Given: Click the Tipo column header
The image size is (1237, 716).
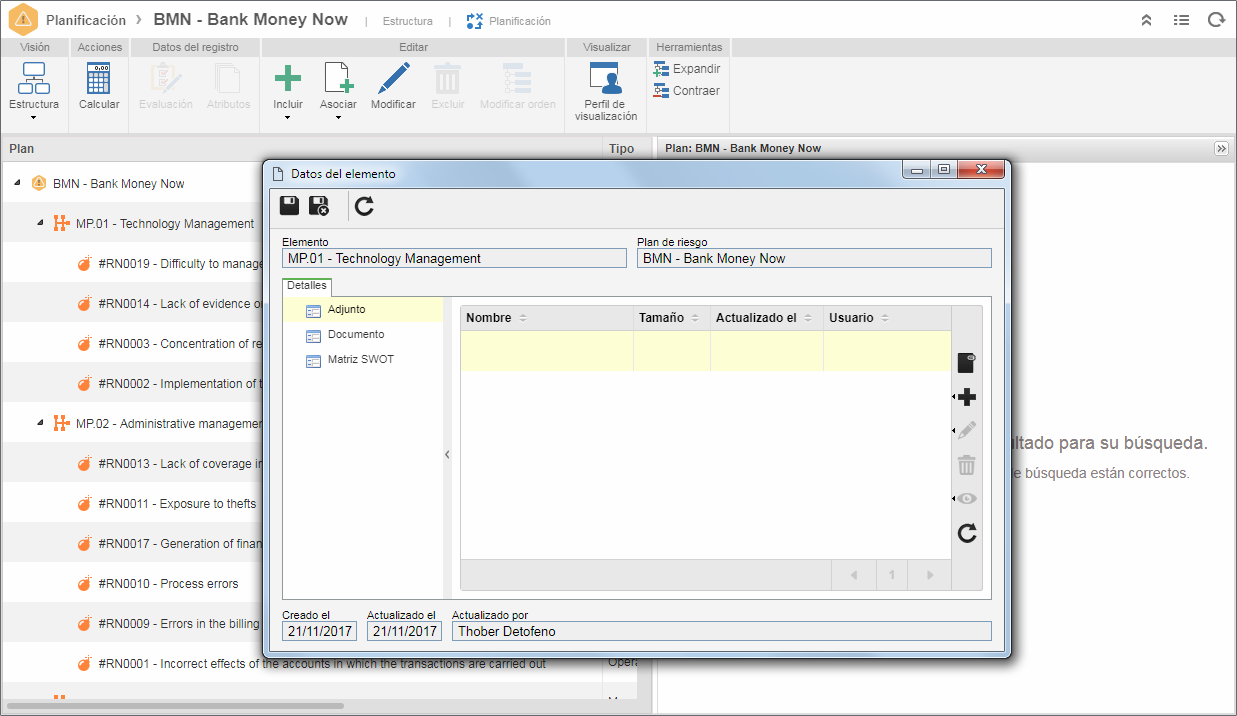Looking at the screenshot, I should pos(621,148).
